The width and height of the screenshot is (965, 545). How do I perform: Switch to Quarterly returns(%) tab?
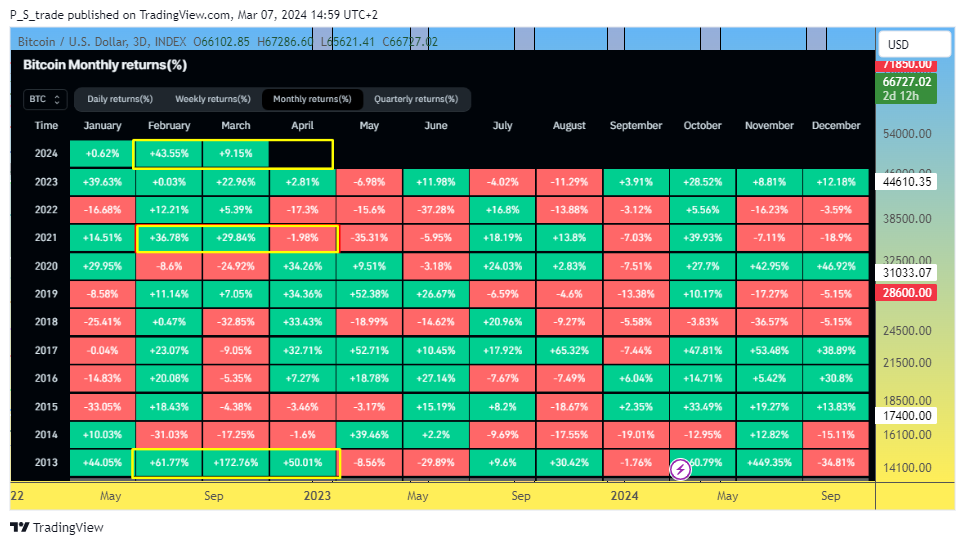click(x=416, y=99)
